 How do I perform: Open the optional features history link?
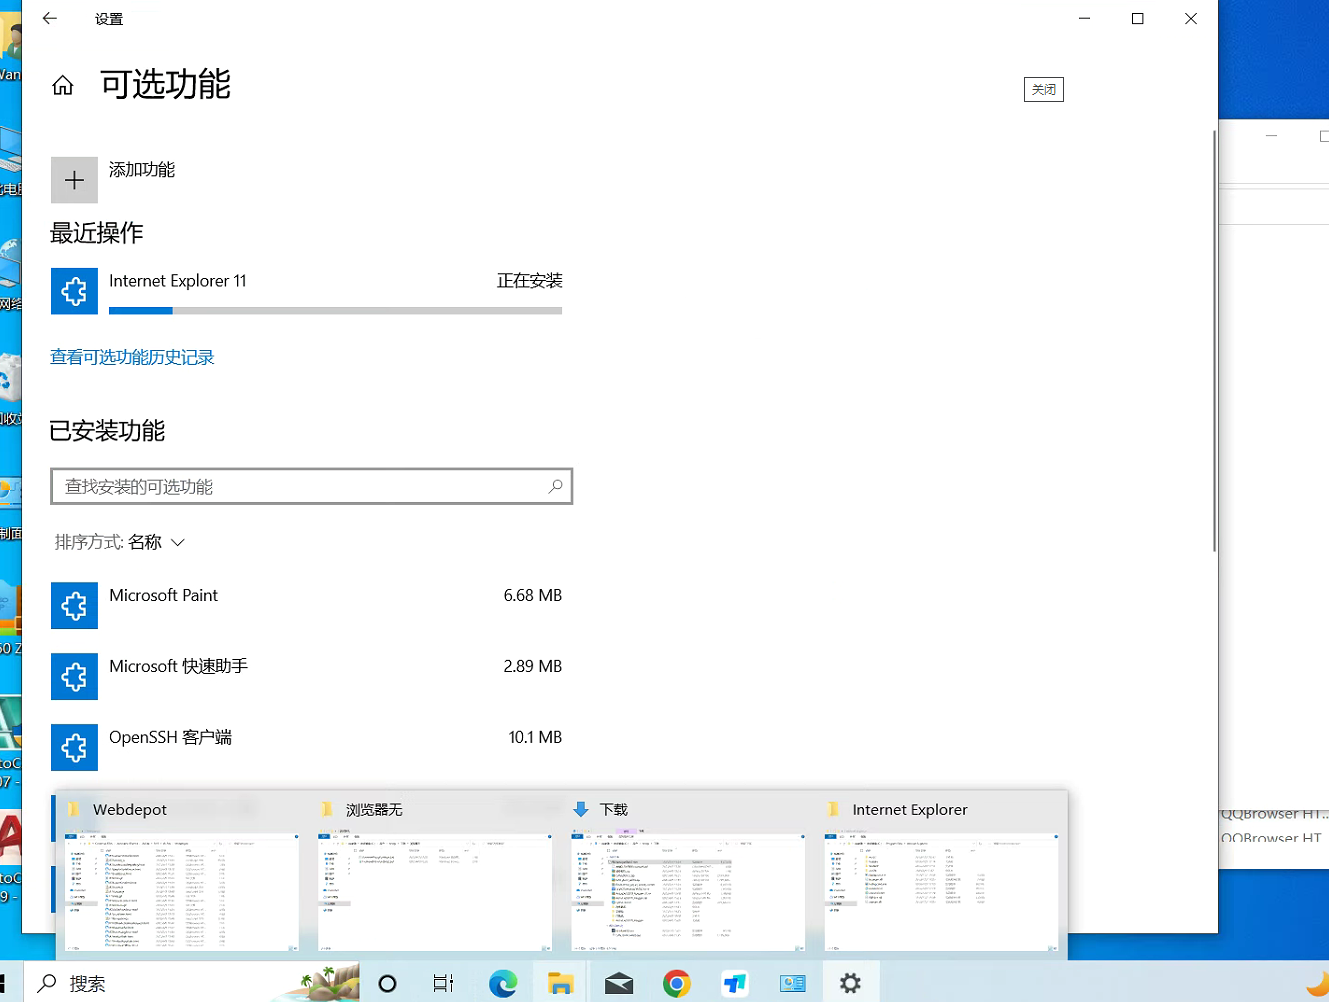[x=132, y=357]
